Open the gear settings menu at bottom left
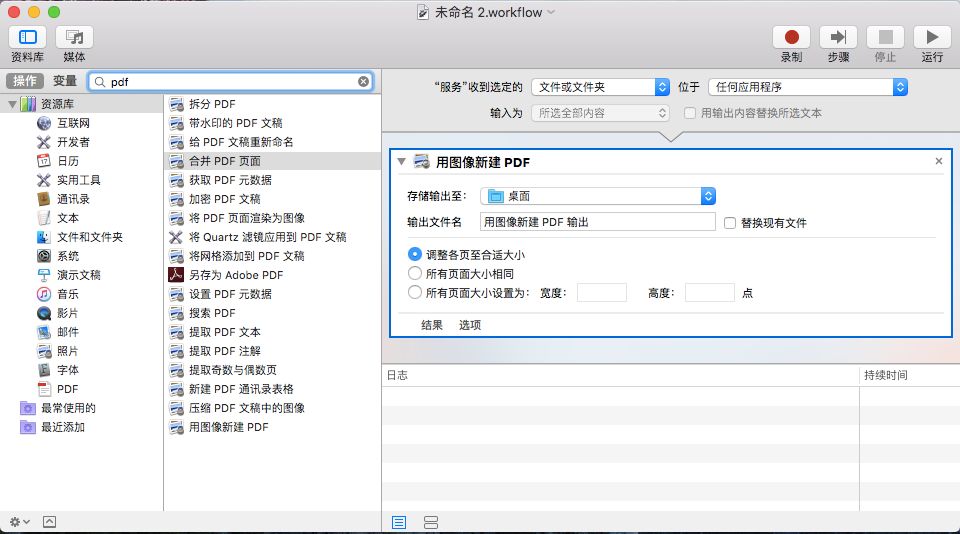The height and width of the screenshot is (534, 960). coord(19,522)
